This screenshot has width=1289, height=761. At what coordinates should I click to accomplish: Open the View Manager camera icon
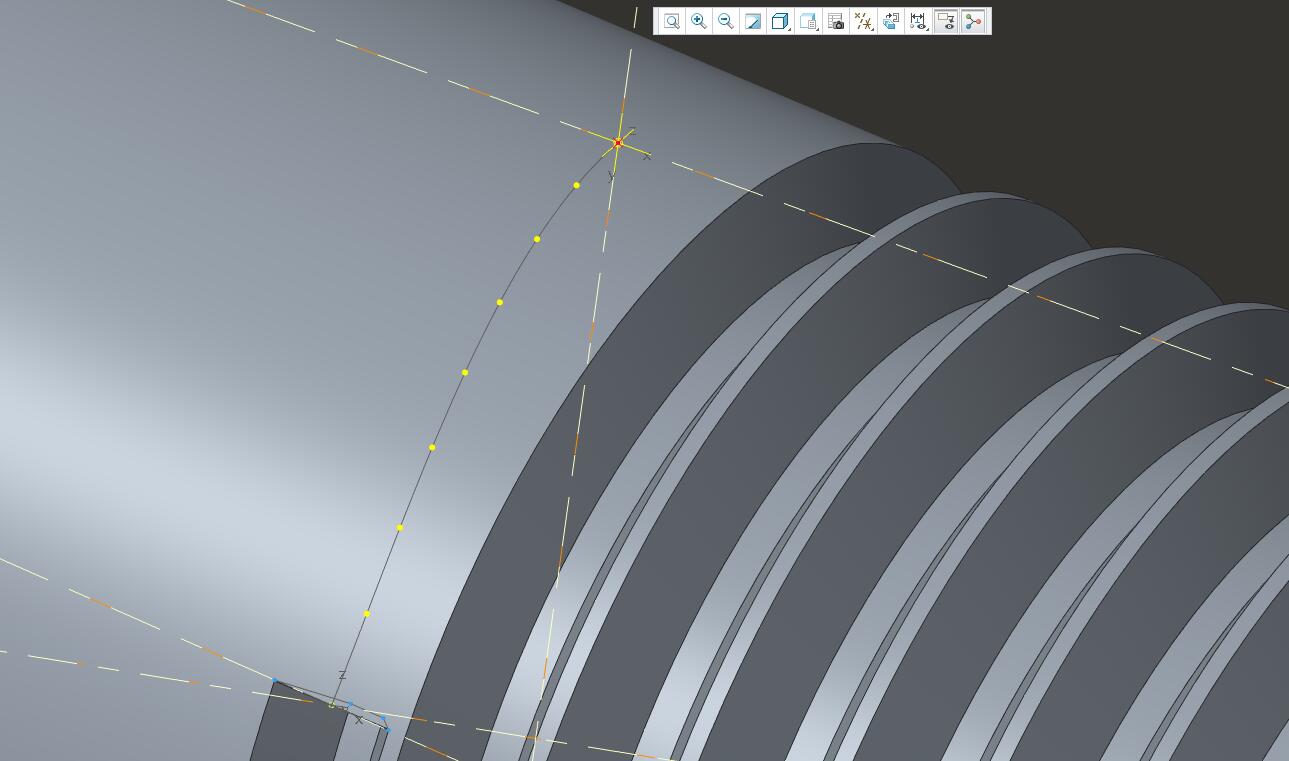[x=836, y=21]
